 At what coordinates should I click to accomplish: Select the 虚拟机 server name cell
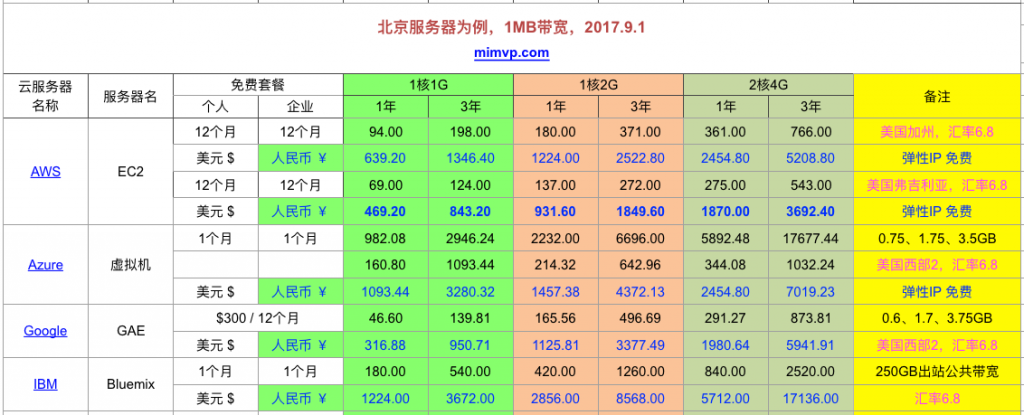[x=131, y=265]
